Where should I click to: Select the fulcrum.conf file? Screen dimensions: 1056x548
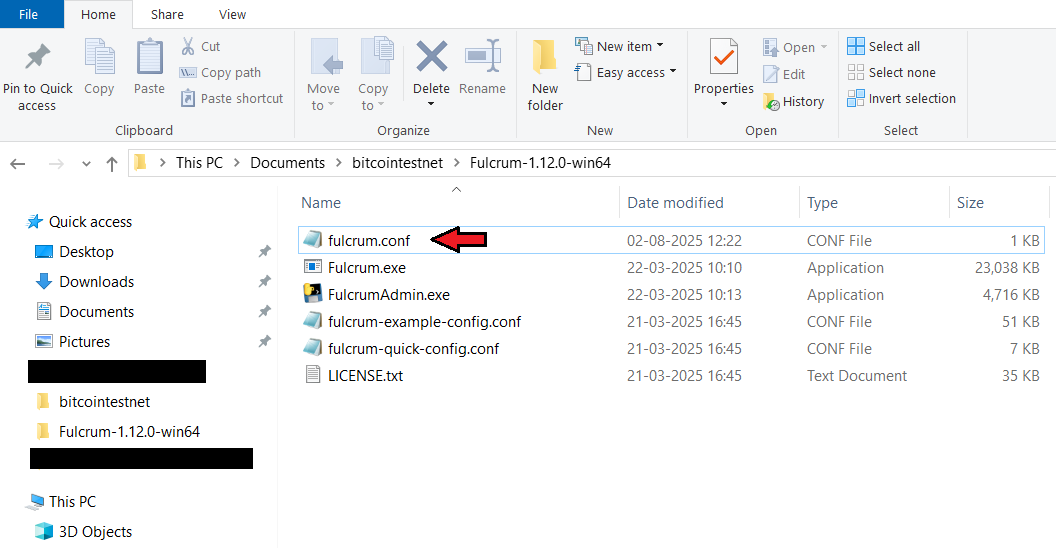coord(671,240)
